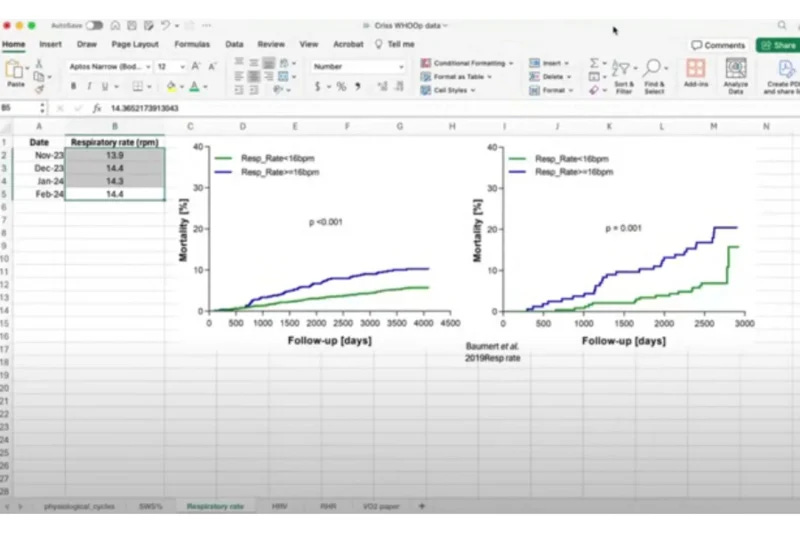
Task: Toggle align right for cell text
Action: (268, 77)
